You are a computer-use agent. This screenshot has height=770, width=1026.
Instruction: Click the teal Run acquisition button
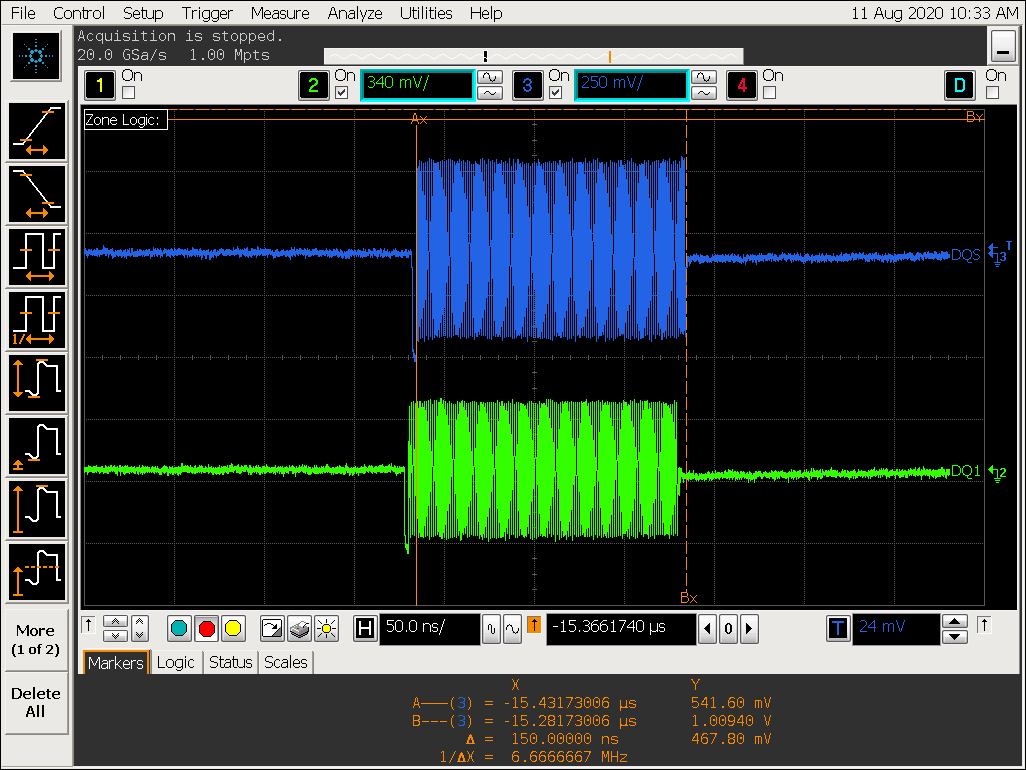point(179,629)
